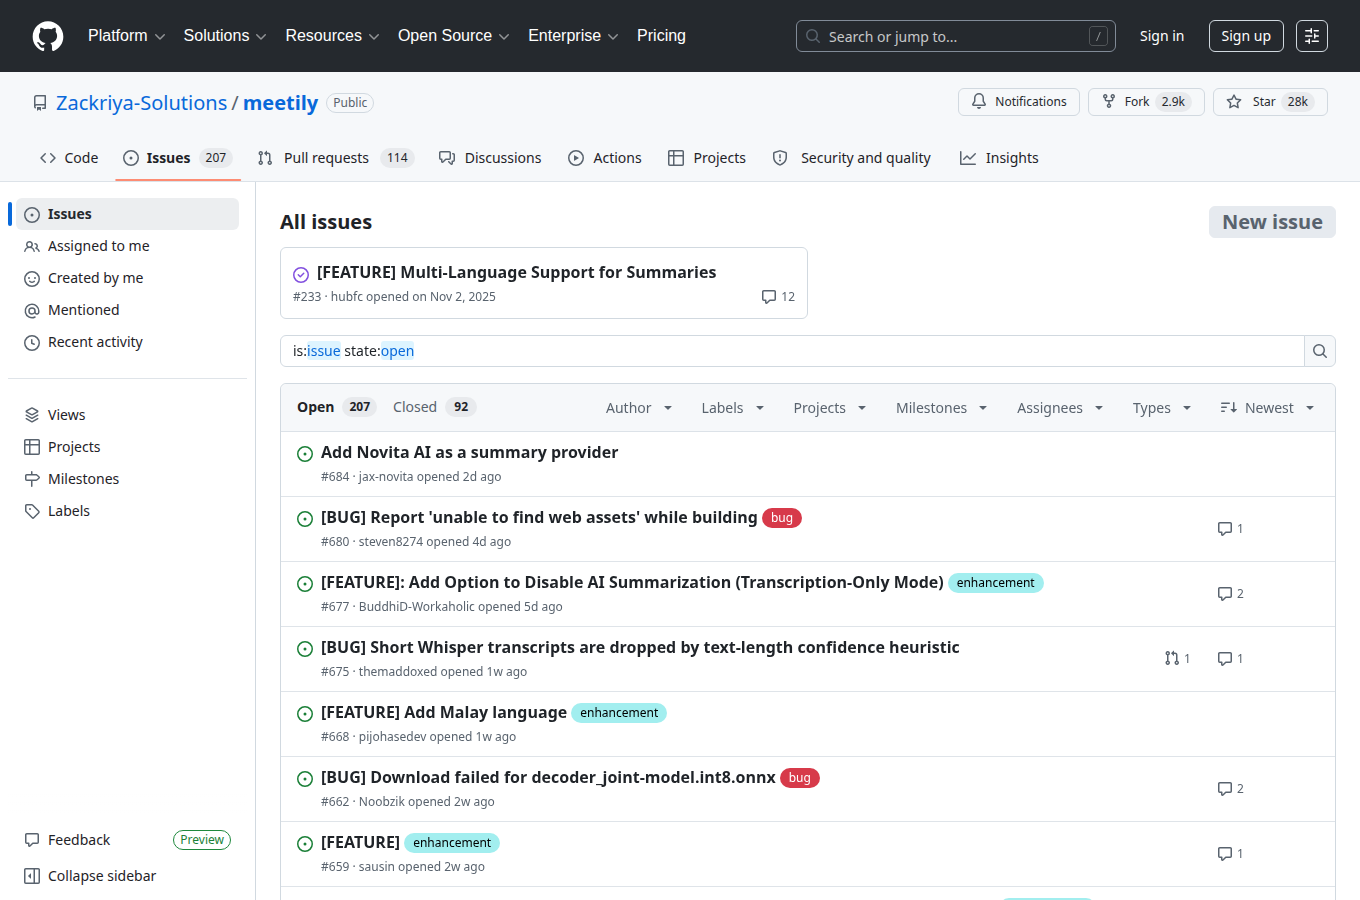Toggle the Feedback Preview badge
The image size is (1360, 900).
coord(202,840)
